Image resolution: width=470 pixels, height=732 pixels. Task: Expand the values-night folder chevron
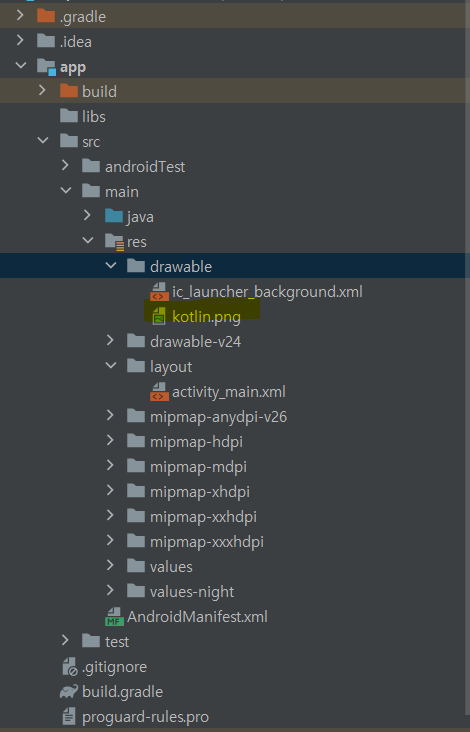tap(110, 591)
